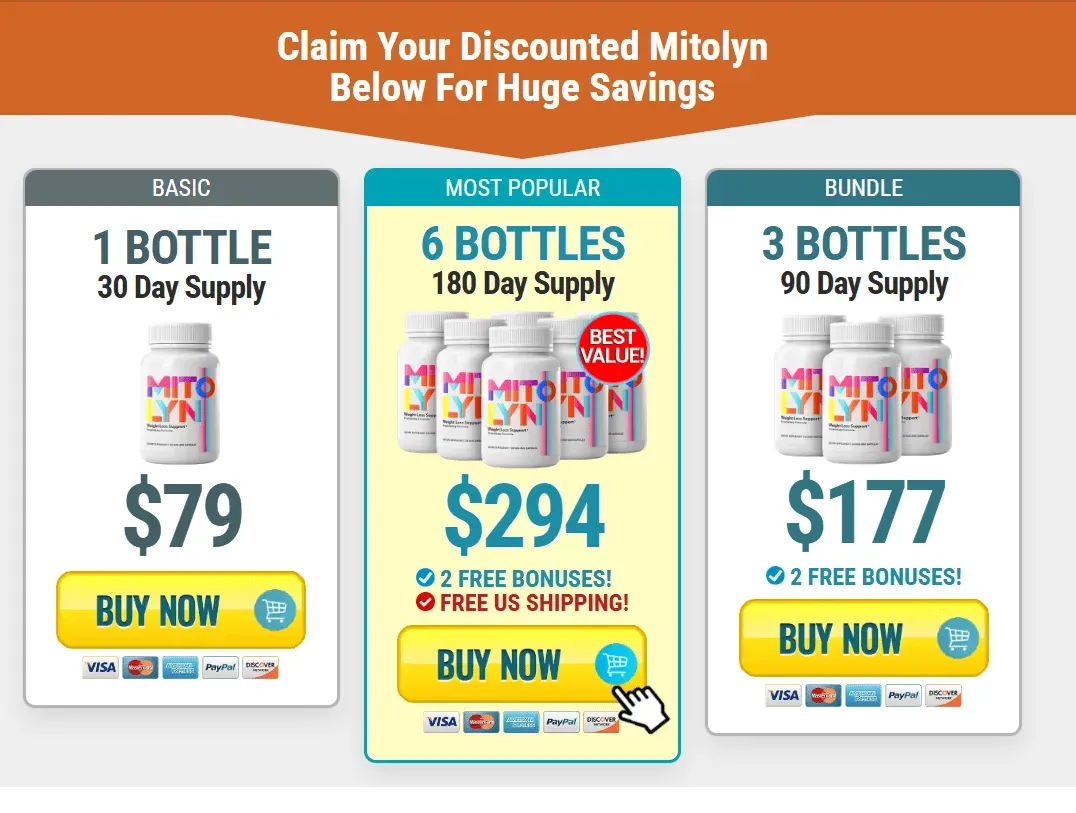The width and height of the screenshot is (1076, 813).
Task: Select the Basic plan header
Action: (181, 187)
